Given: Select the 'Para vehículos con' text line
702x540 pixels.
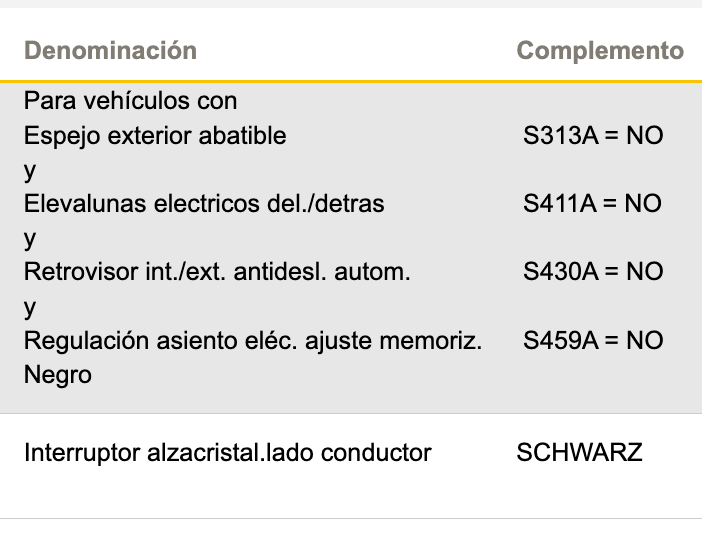Looking at the screenshot, I should tap(130, 101).
